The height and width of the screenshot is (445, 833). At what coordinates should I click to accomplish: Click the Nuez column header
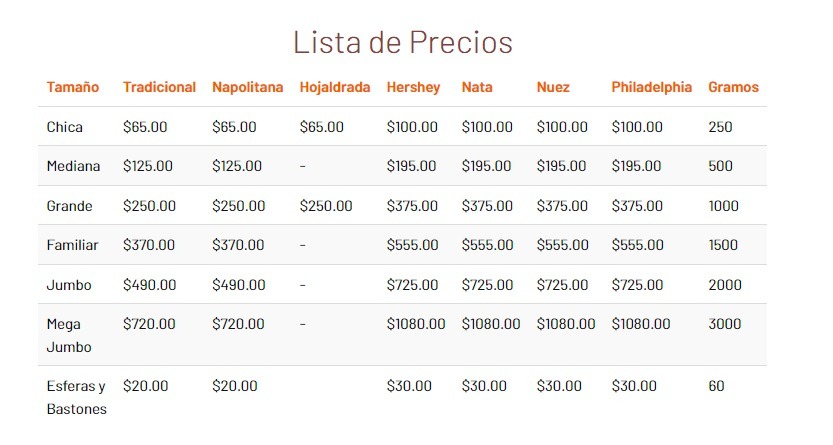553,87
